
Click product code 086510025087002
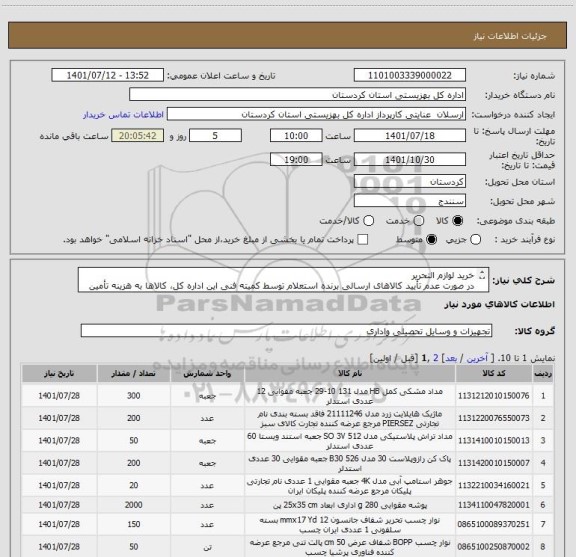coord(493,547)
